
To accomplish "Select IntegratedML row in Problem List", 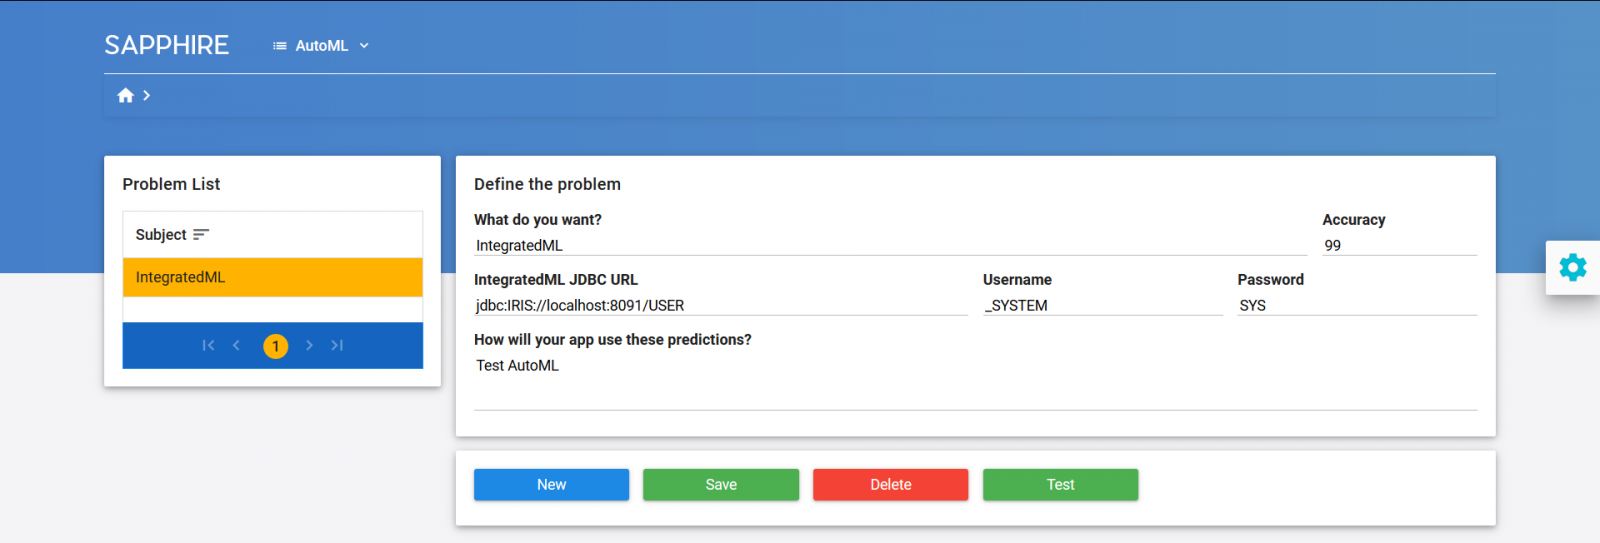I will click(x=273, y=277).
